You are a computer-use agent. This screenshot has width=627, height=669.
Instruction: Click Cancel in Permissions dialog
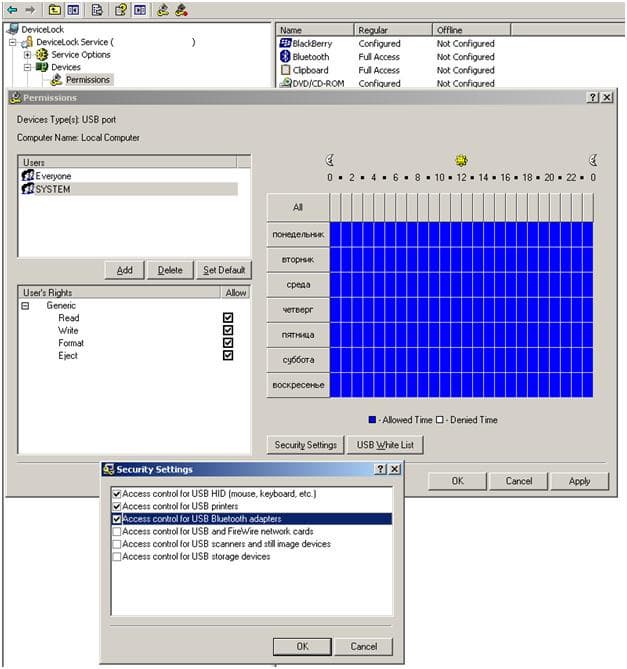[x=519, y=481]
